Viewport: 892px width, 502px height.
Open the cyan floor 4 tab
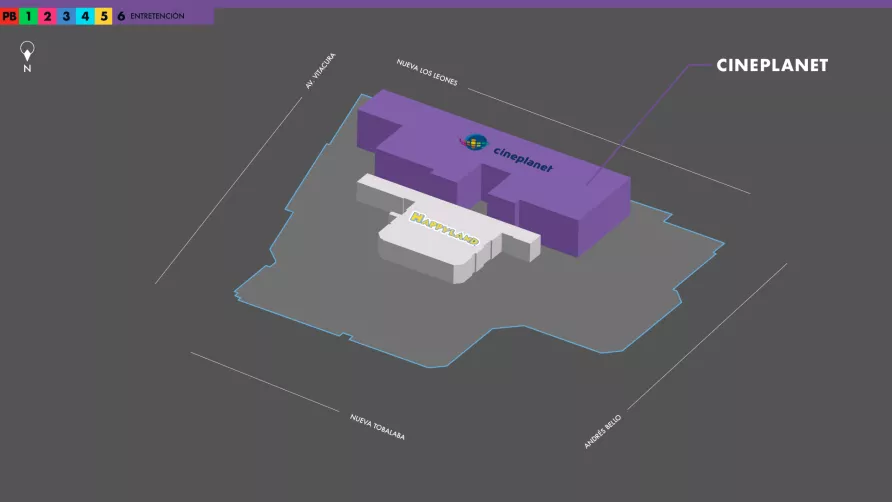[x=85, y=16]
